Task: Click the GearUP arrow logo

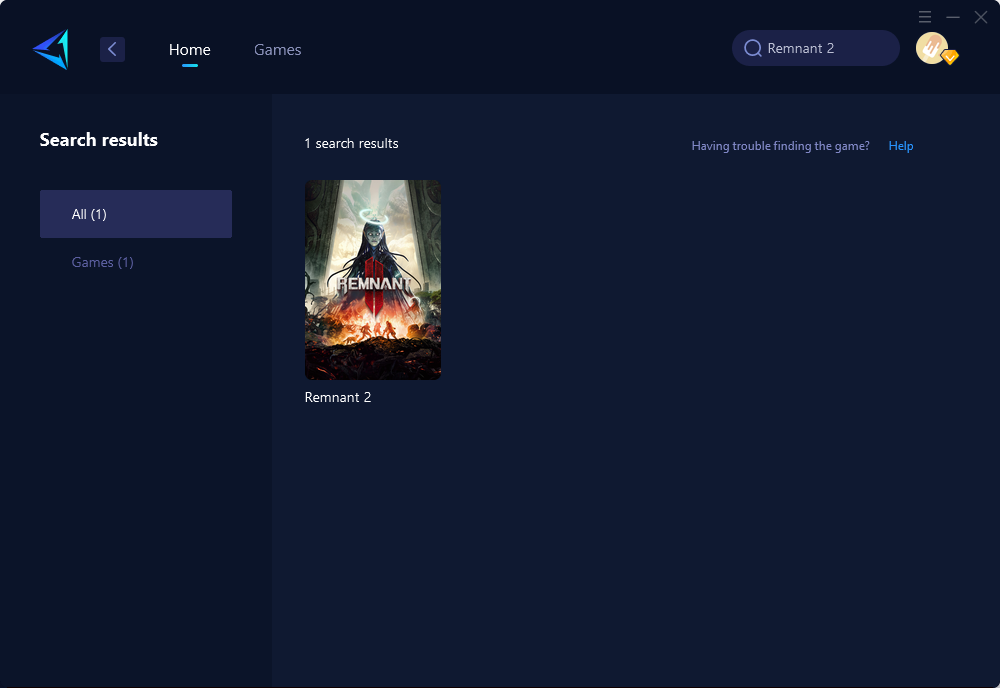Action: pyautogui.click(x=51, y=49)
